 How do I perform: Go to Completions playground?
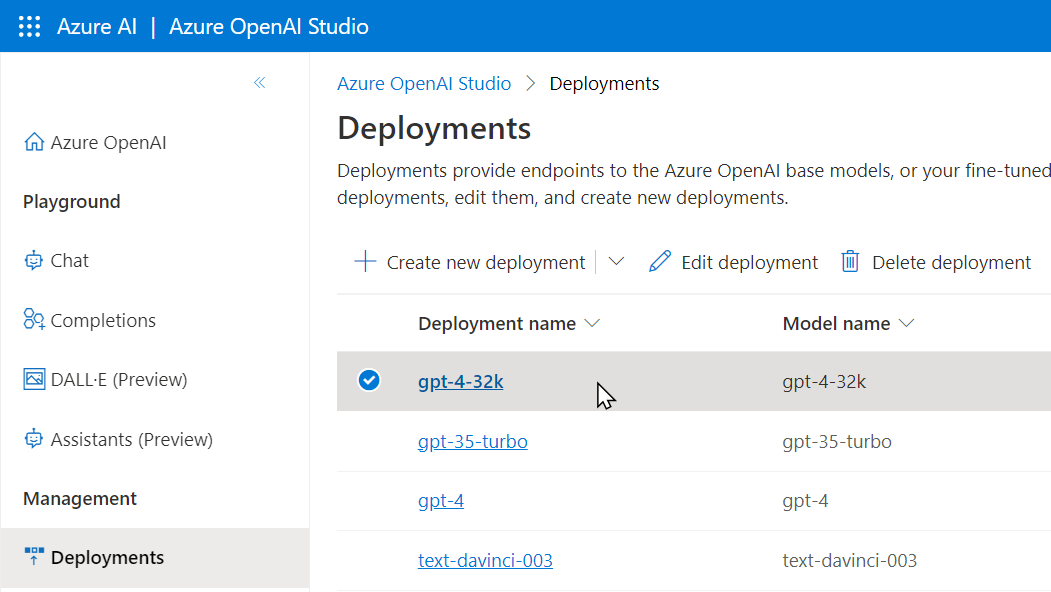(x=103, y=320)
